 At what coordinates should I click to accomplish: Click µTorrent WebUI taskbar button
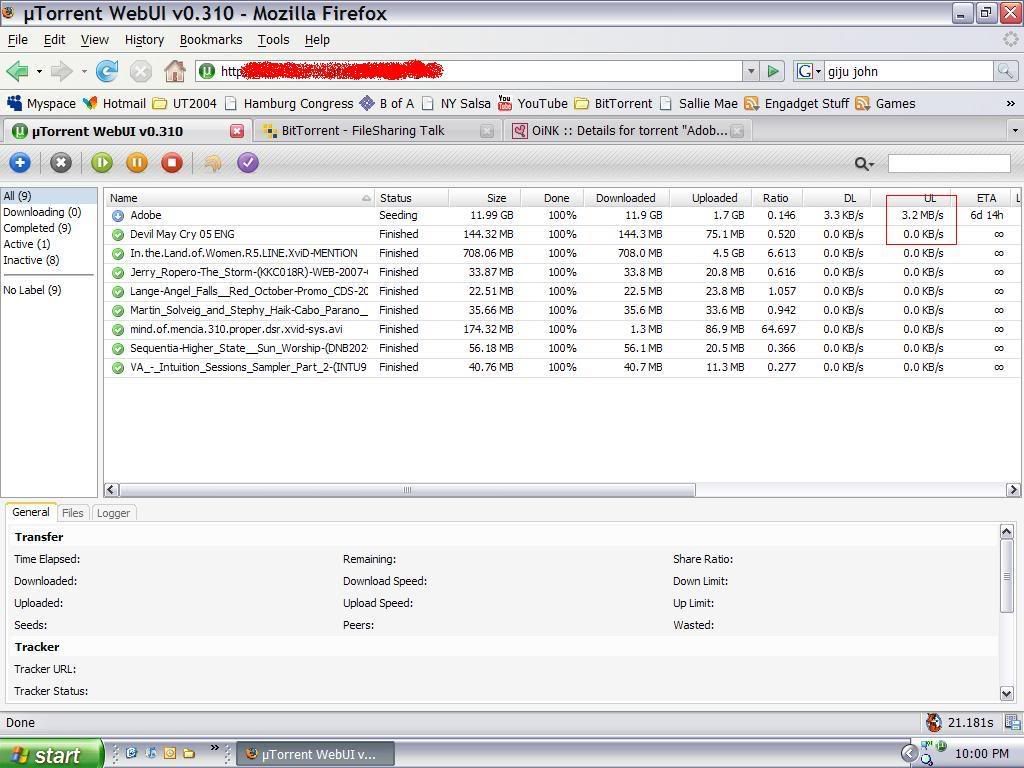point(315,754)
